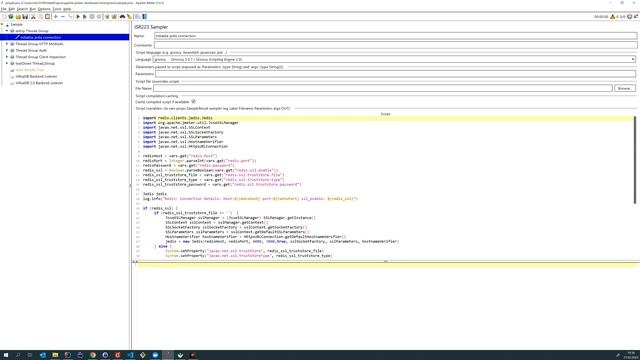Open the Function Helper toolbar icon
Image resolution: width=640 pixels, height=360 pixels.
[138, 17]
